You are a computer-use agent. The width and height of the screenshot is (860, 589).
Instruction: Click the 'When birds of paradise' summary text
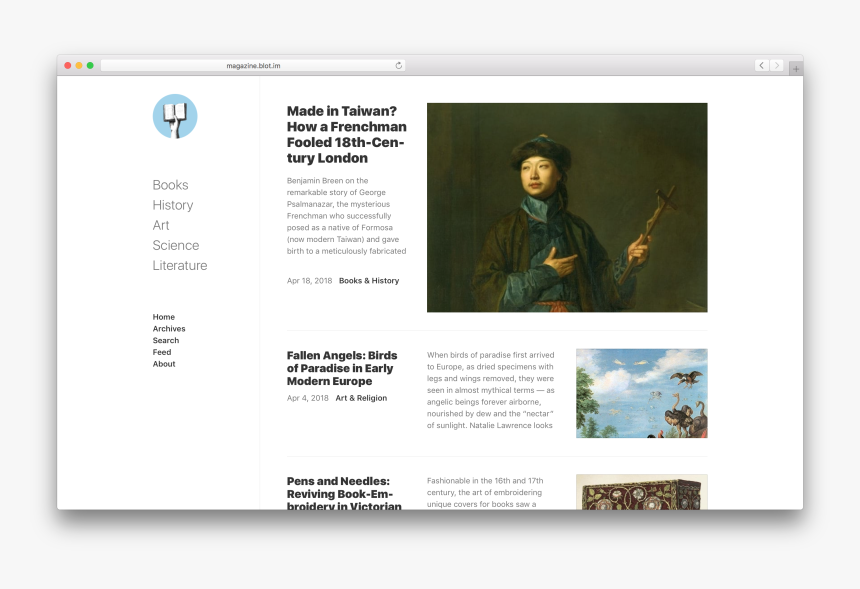(491, 390)
